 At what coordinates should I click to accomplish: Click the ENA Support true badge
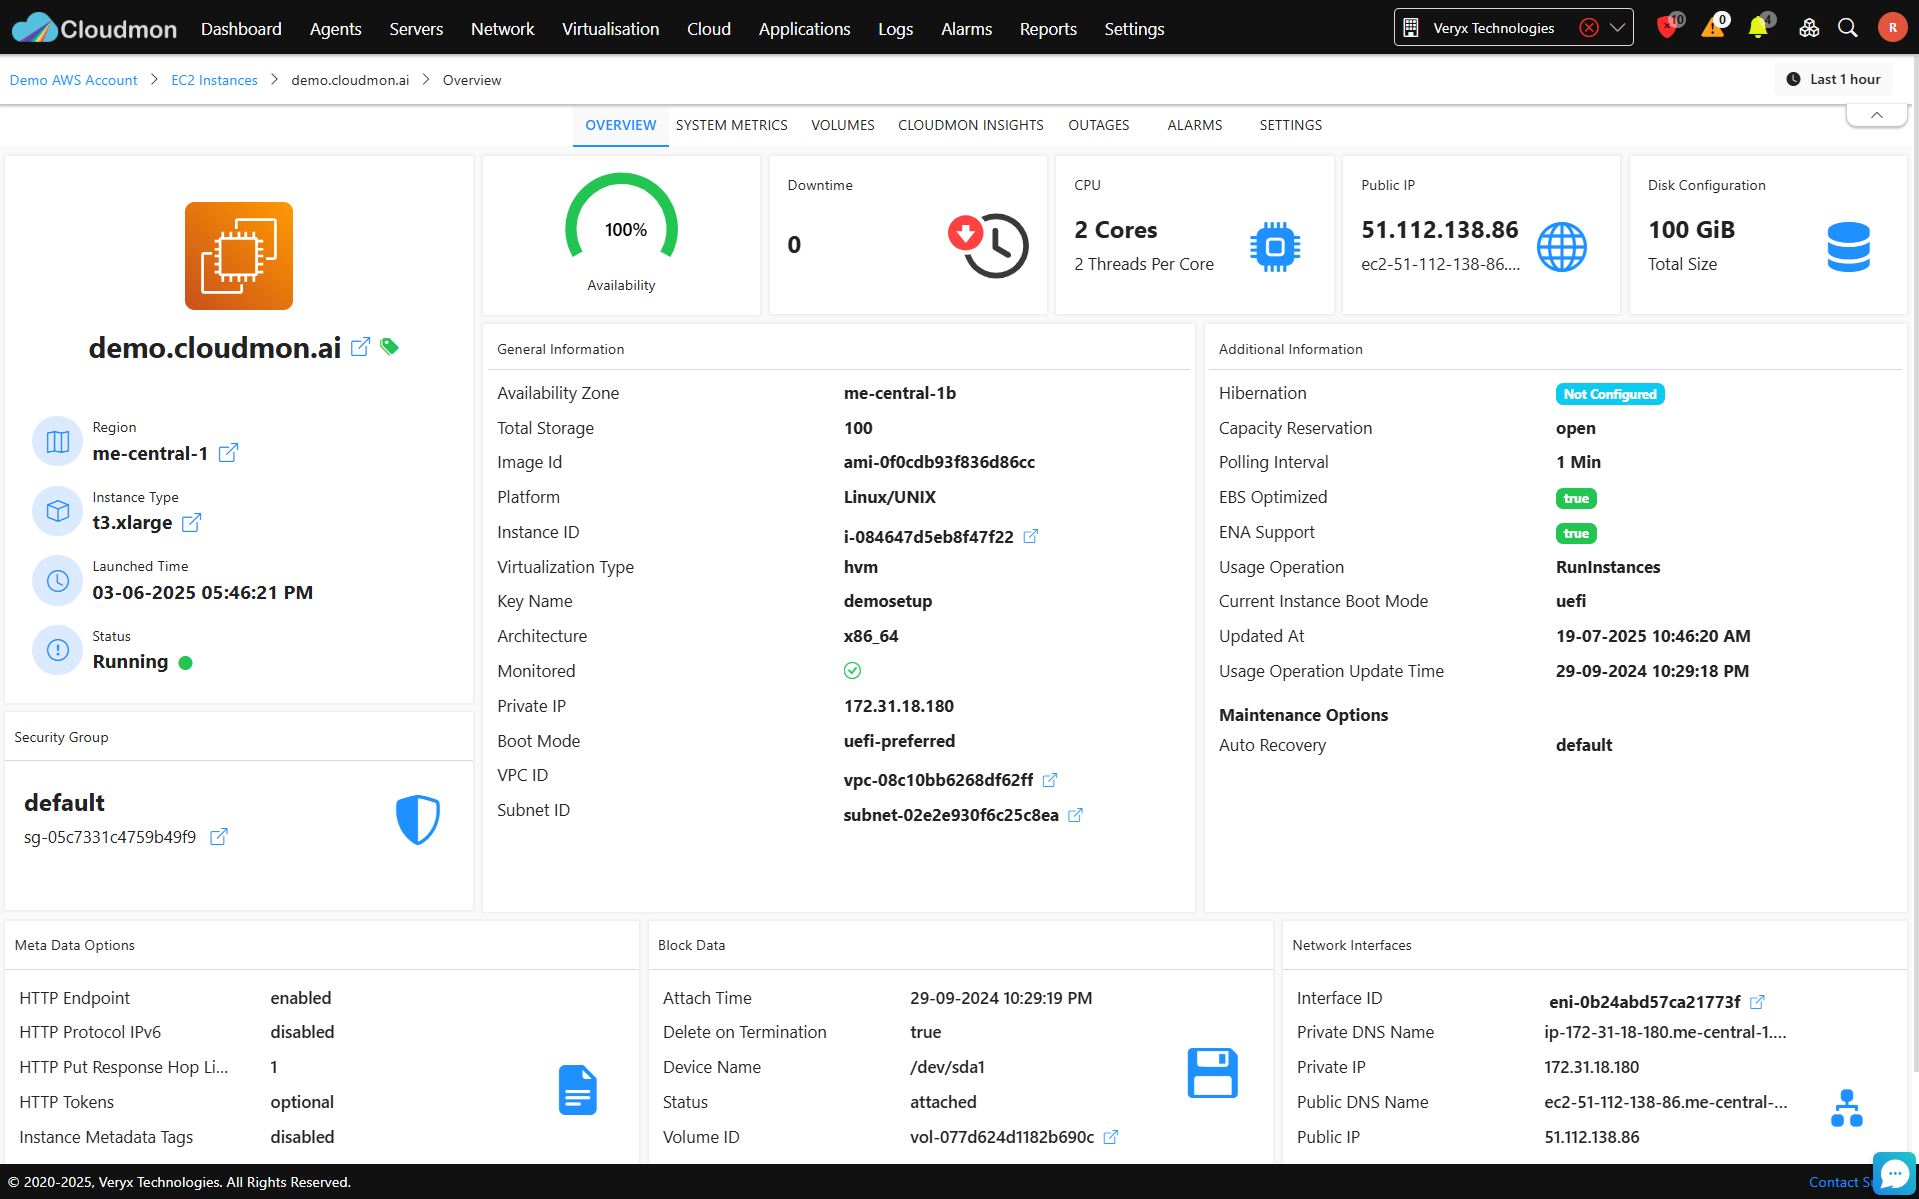1576,533
